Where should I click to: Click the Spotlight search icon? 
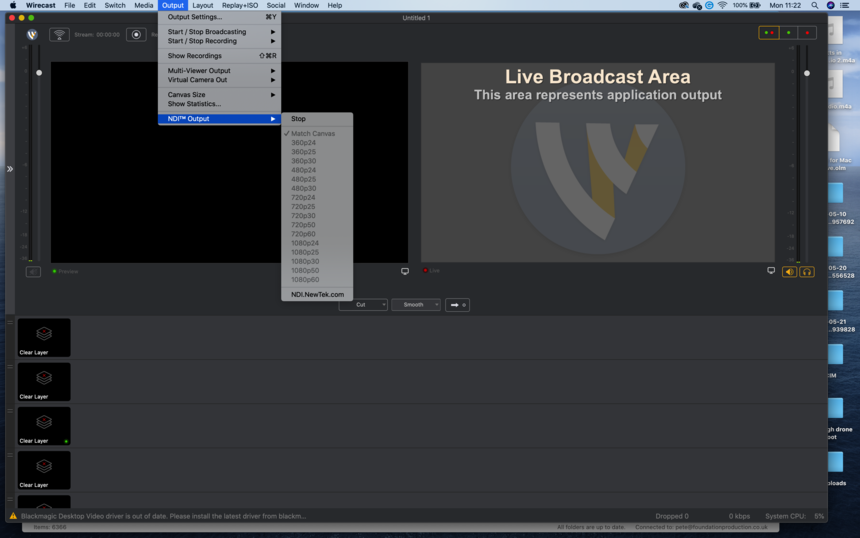click(x=814, y=5)
